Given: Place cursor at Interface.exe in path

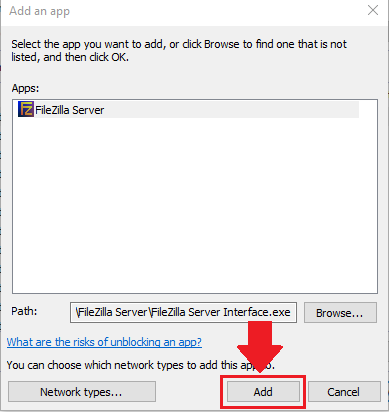Looking at the screenshot, I should pos(257,312).
